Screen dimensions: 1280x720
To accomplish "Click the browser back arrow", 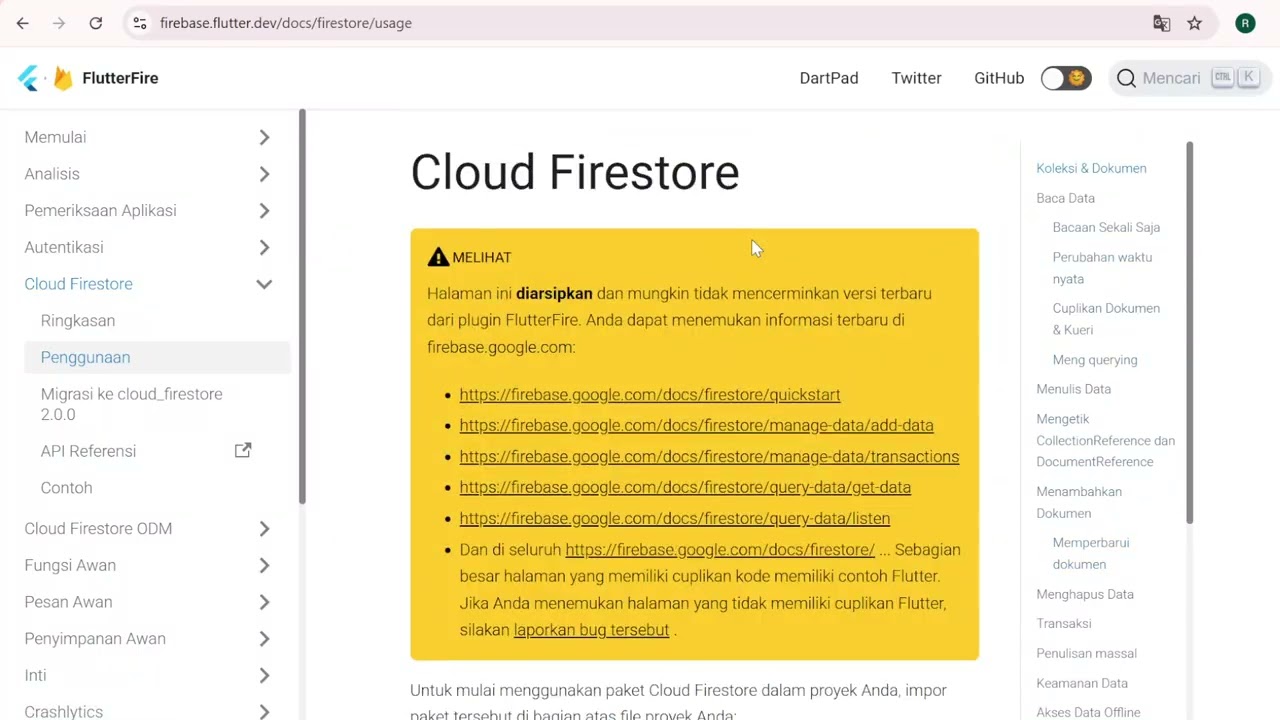I will tap(23, 23).
